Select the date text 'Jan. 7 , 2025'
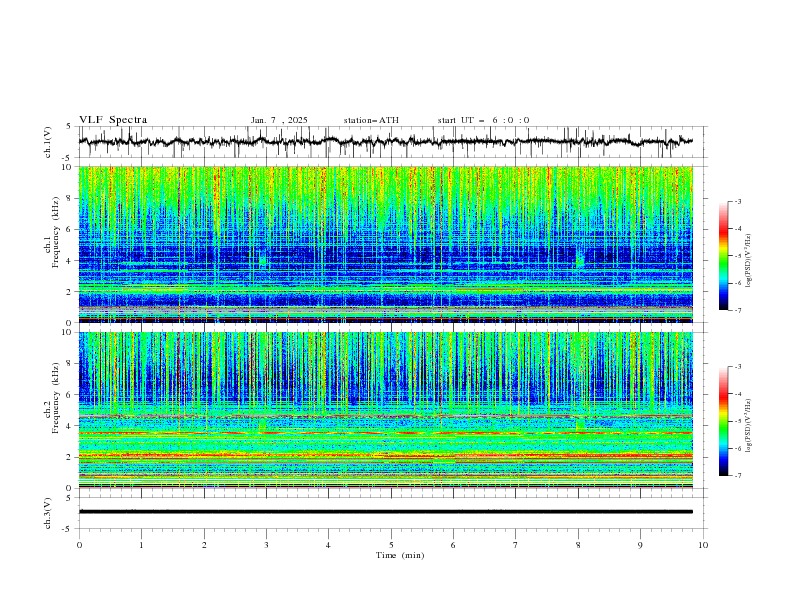792x612 pixels. [x=279, y=120]
